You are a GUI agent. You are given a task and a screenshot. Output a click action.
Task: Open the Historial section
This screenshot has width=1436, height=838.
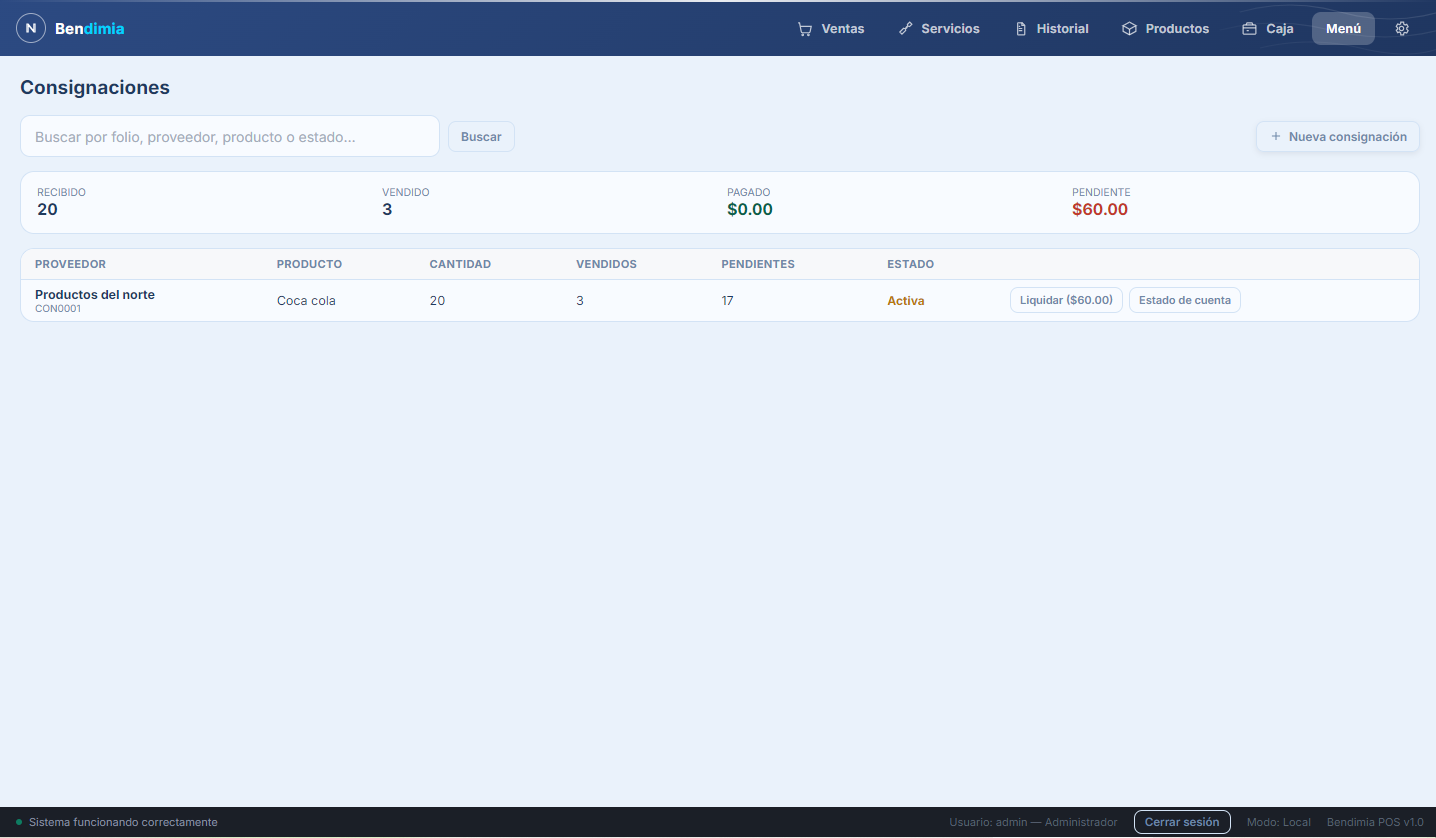tap(1051, 29)
